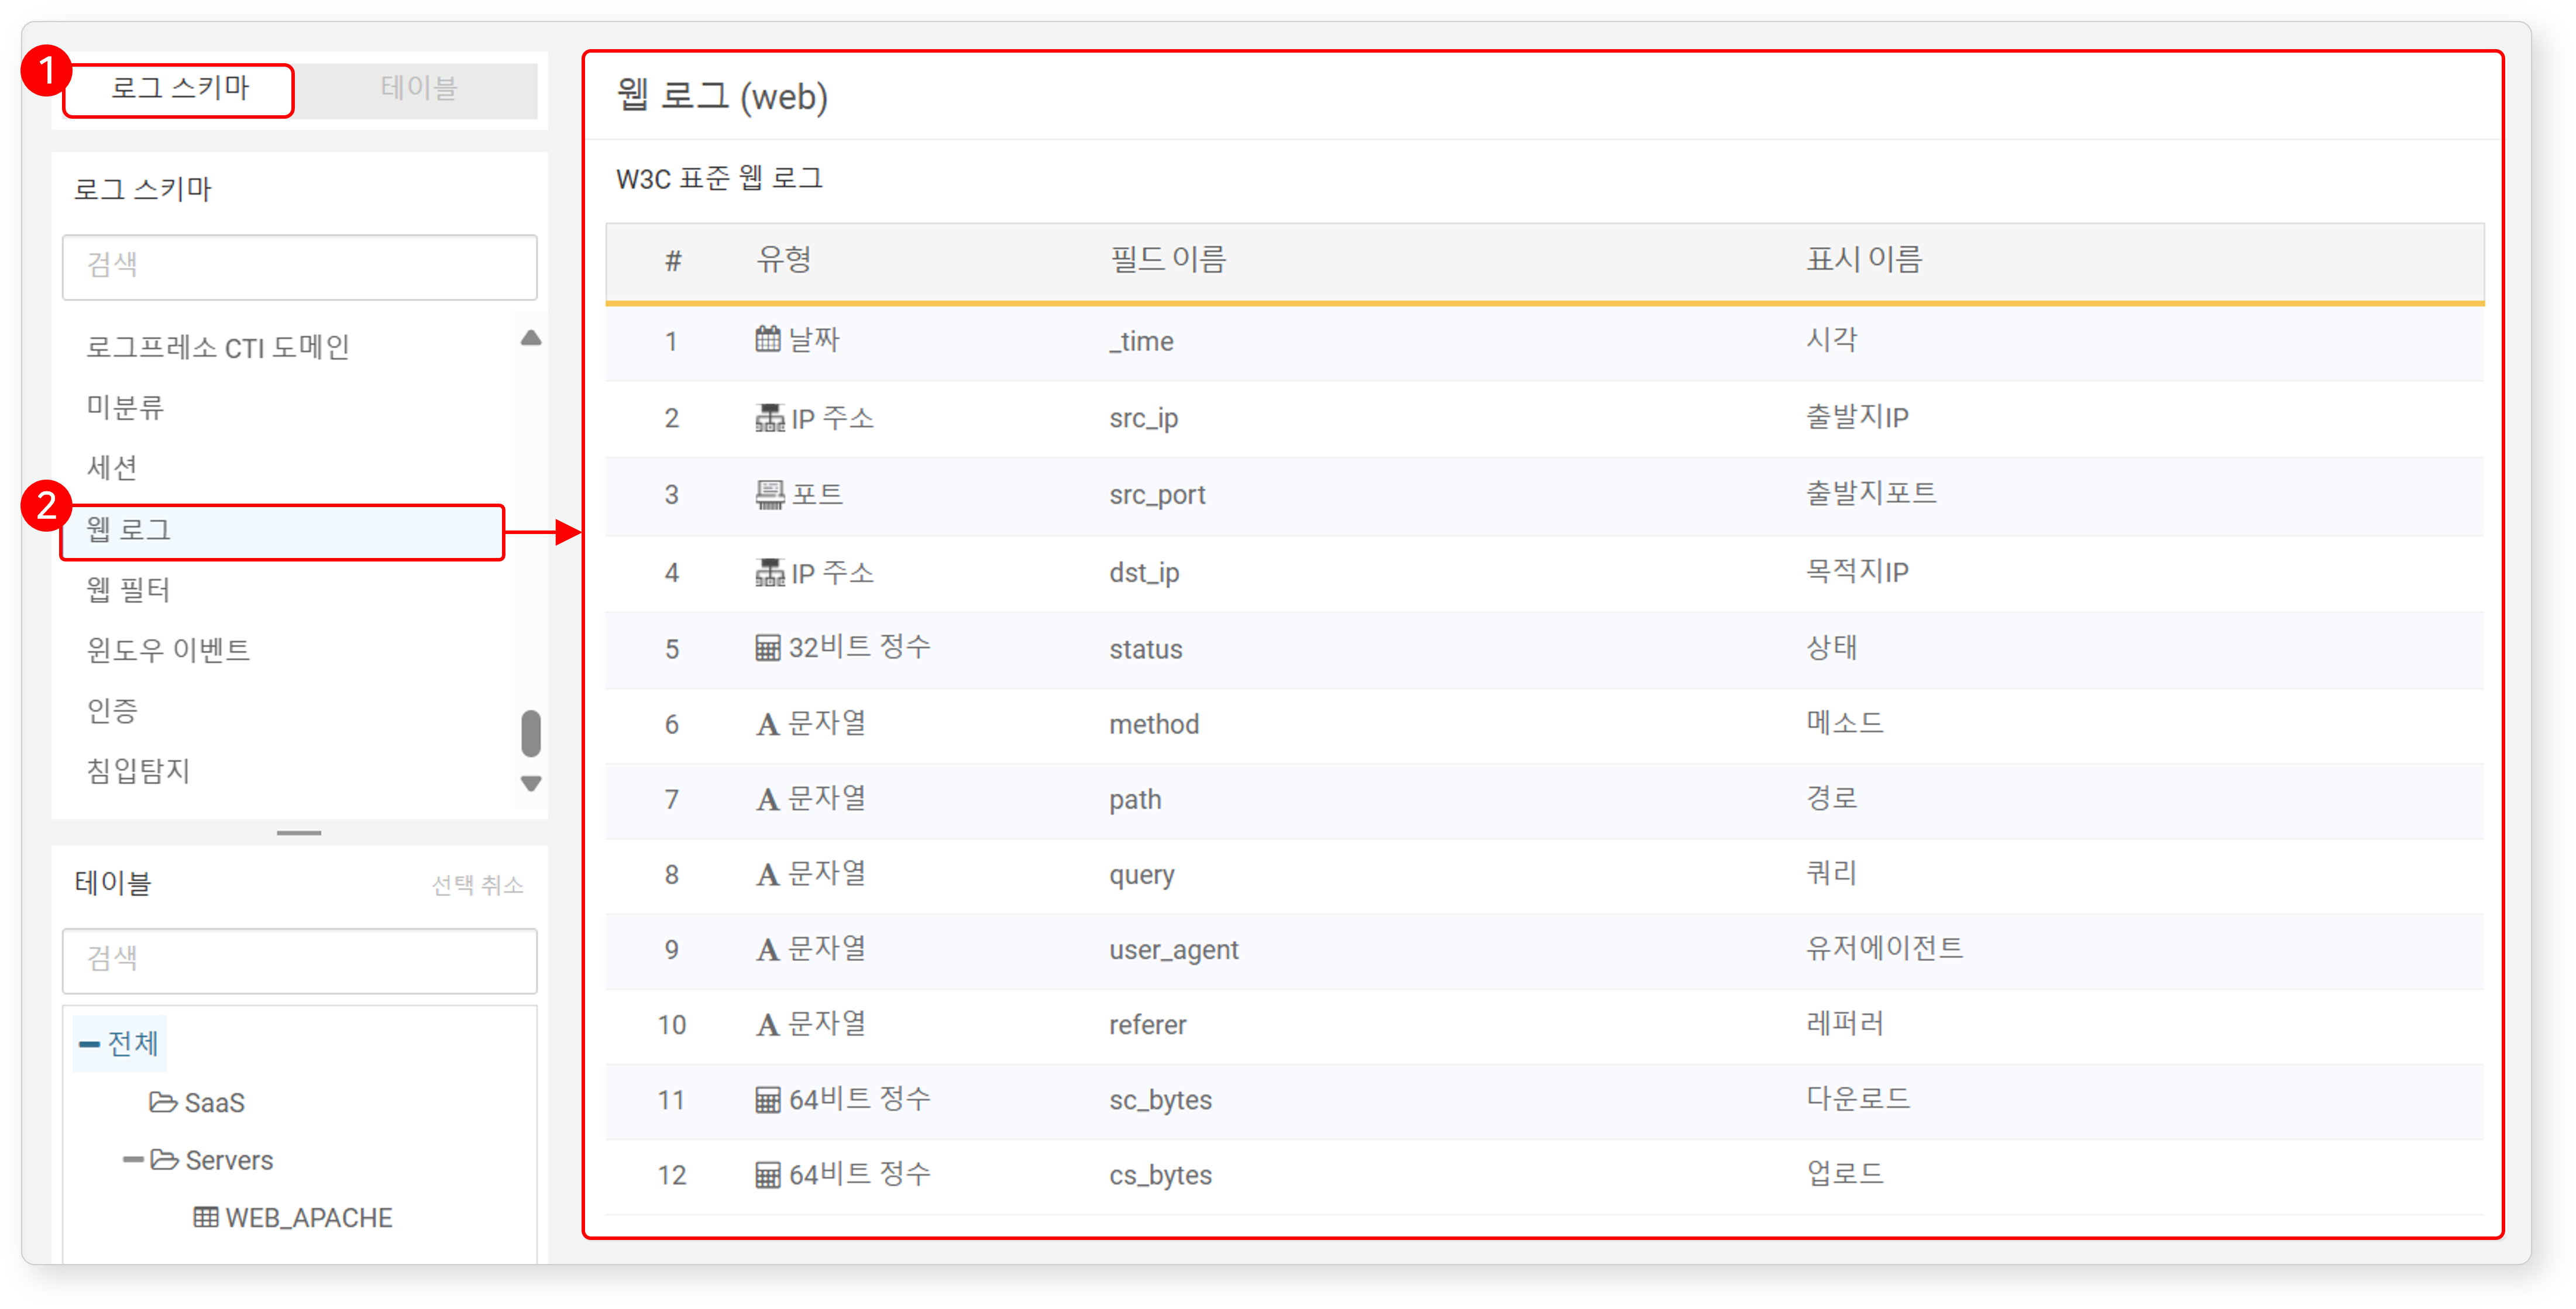
Task: Click the 표시 이름 column header
Action: click(x=1863, y=260)
